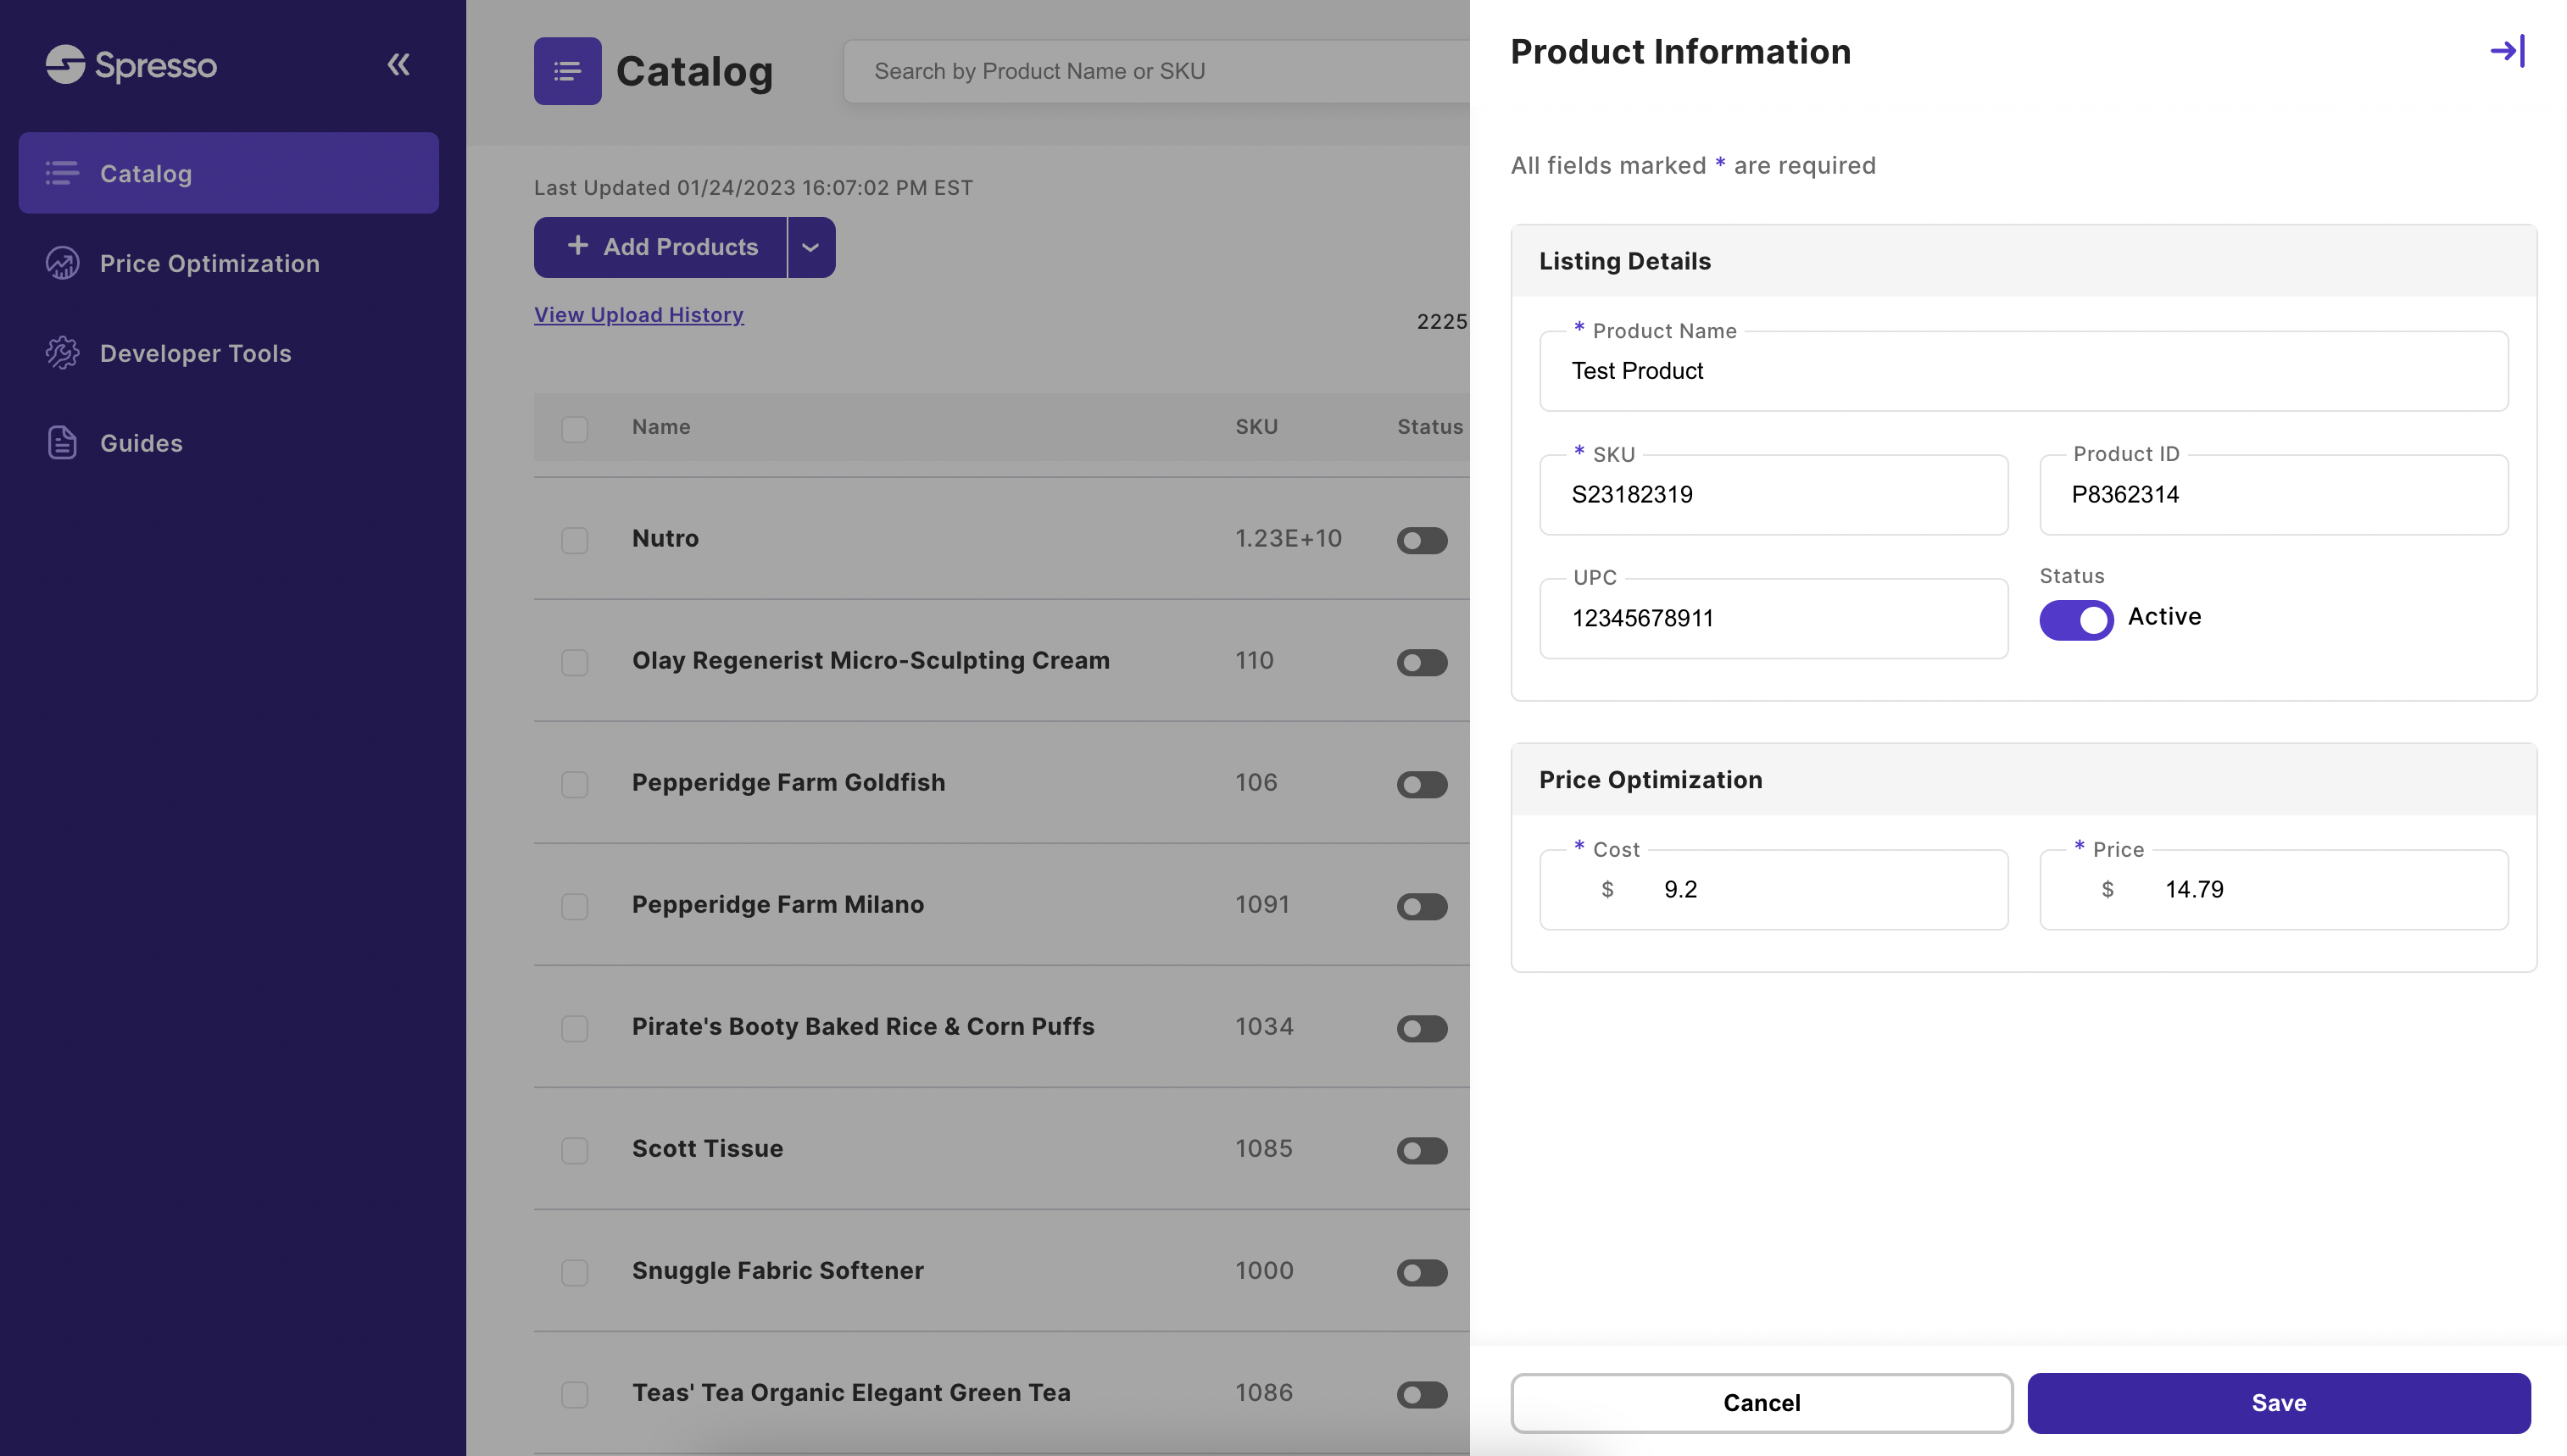The image size is (2567, 1456).
Task: Close the Product Information panel with the arrow icon
Action: pyautogui.click(x=2507, y=51)
